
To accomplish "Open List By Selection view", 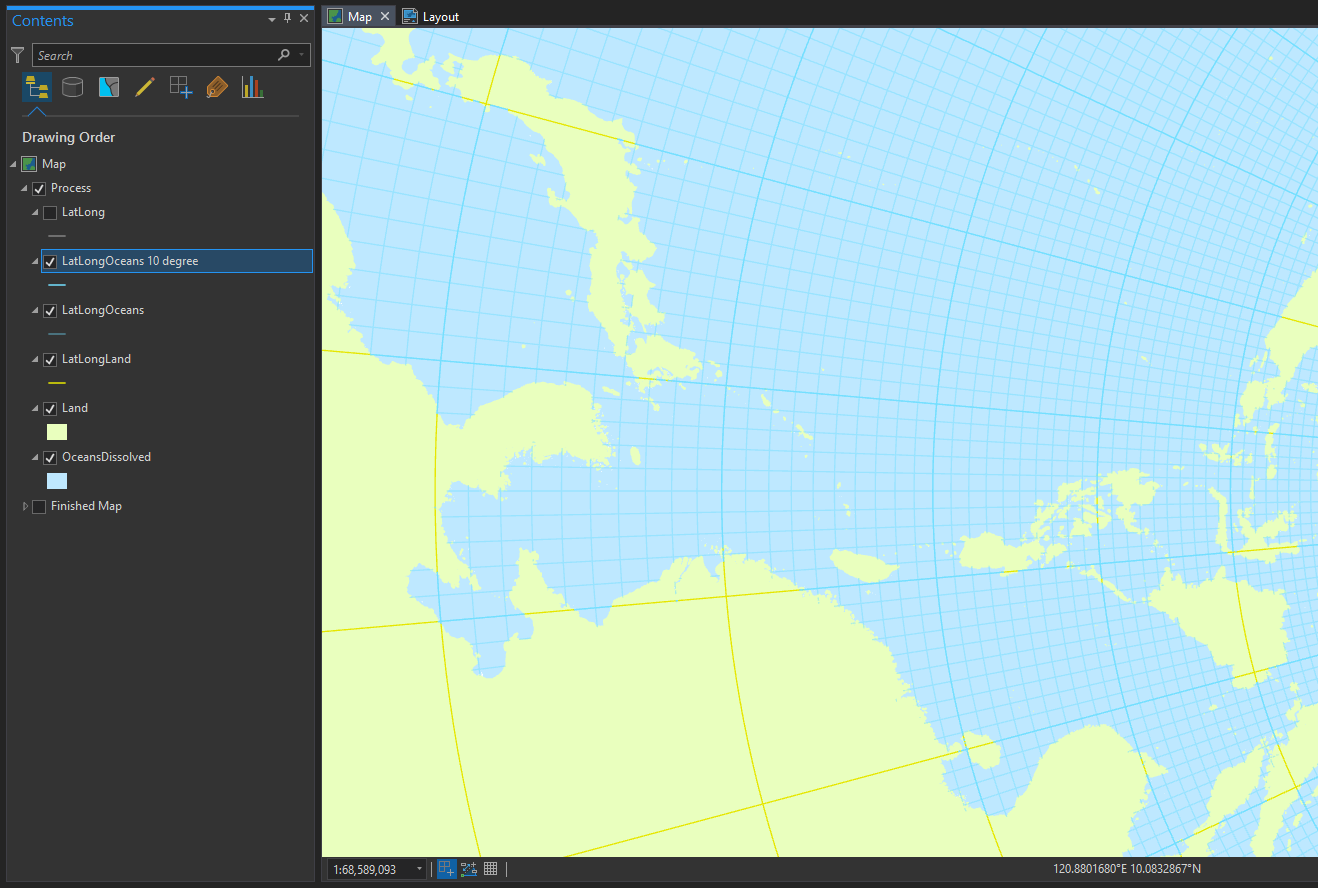I will tap(109, 87).
